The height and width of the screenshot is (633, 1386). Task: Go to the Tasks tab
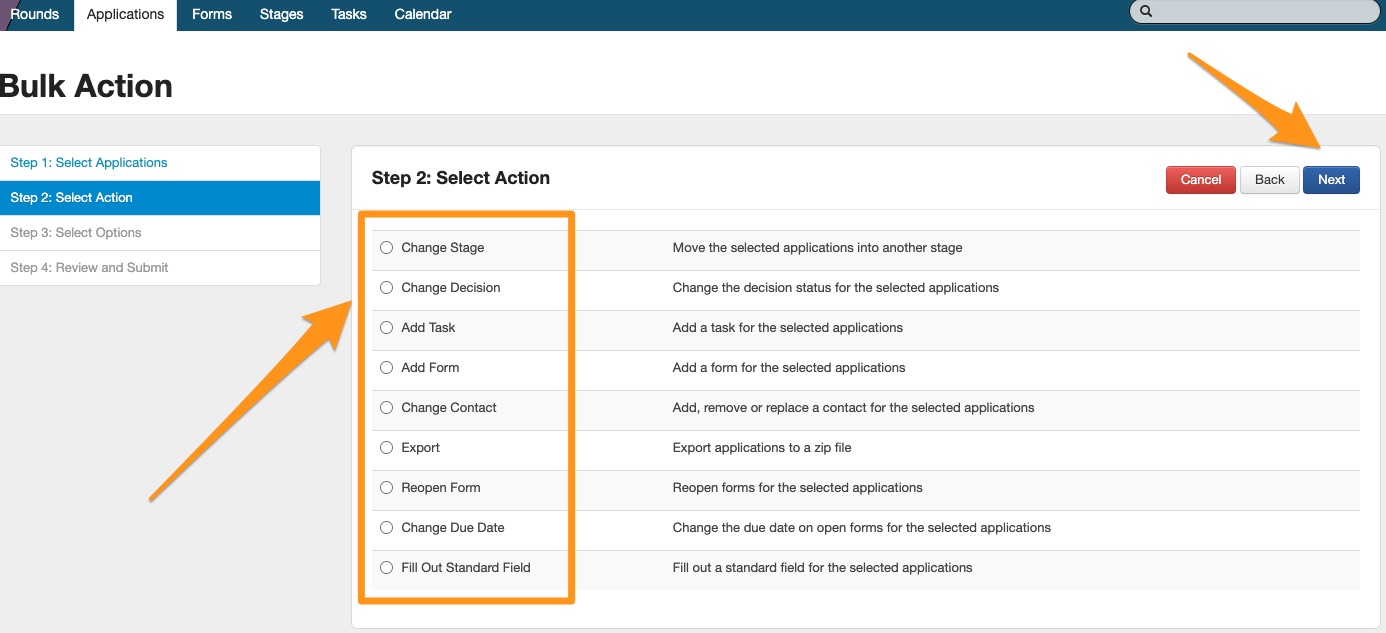(349, 15)
